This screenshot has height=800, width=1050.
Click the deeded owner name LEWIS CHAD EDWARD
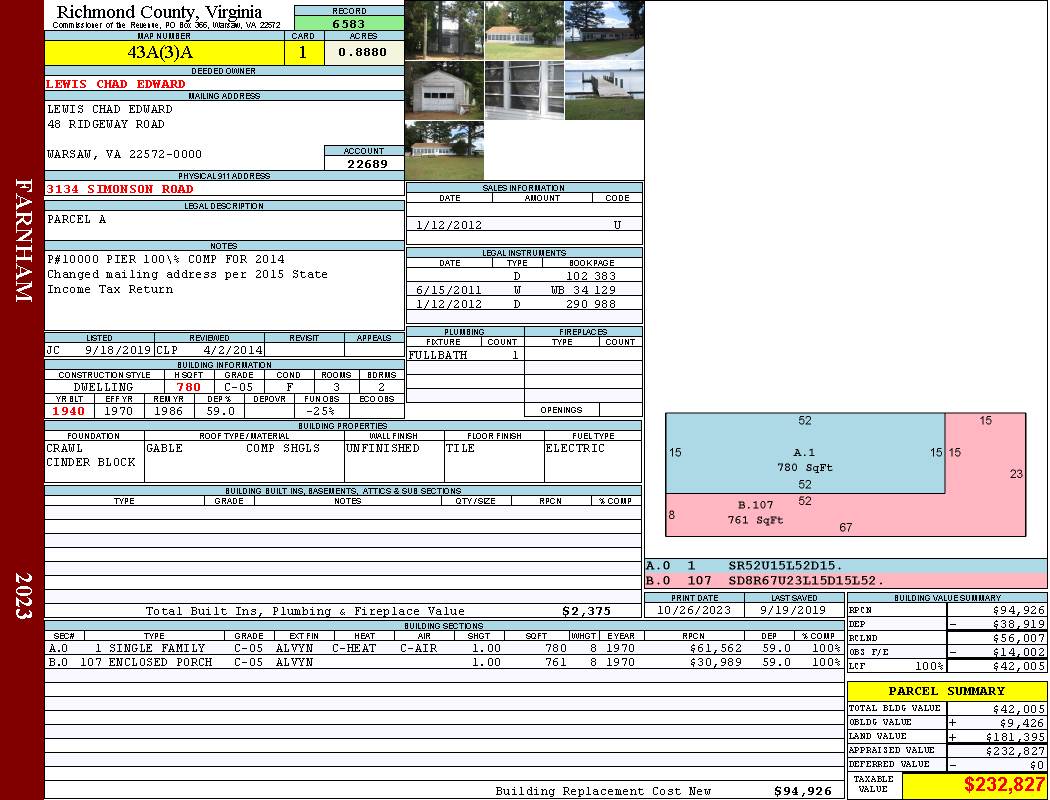[116, 84]
